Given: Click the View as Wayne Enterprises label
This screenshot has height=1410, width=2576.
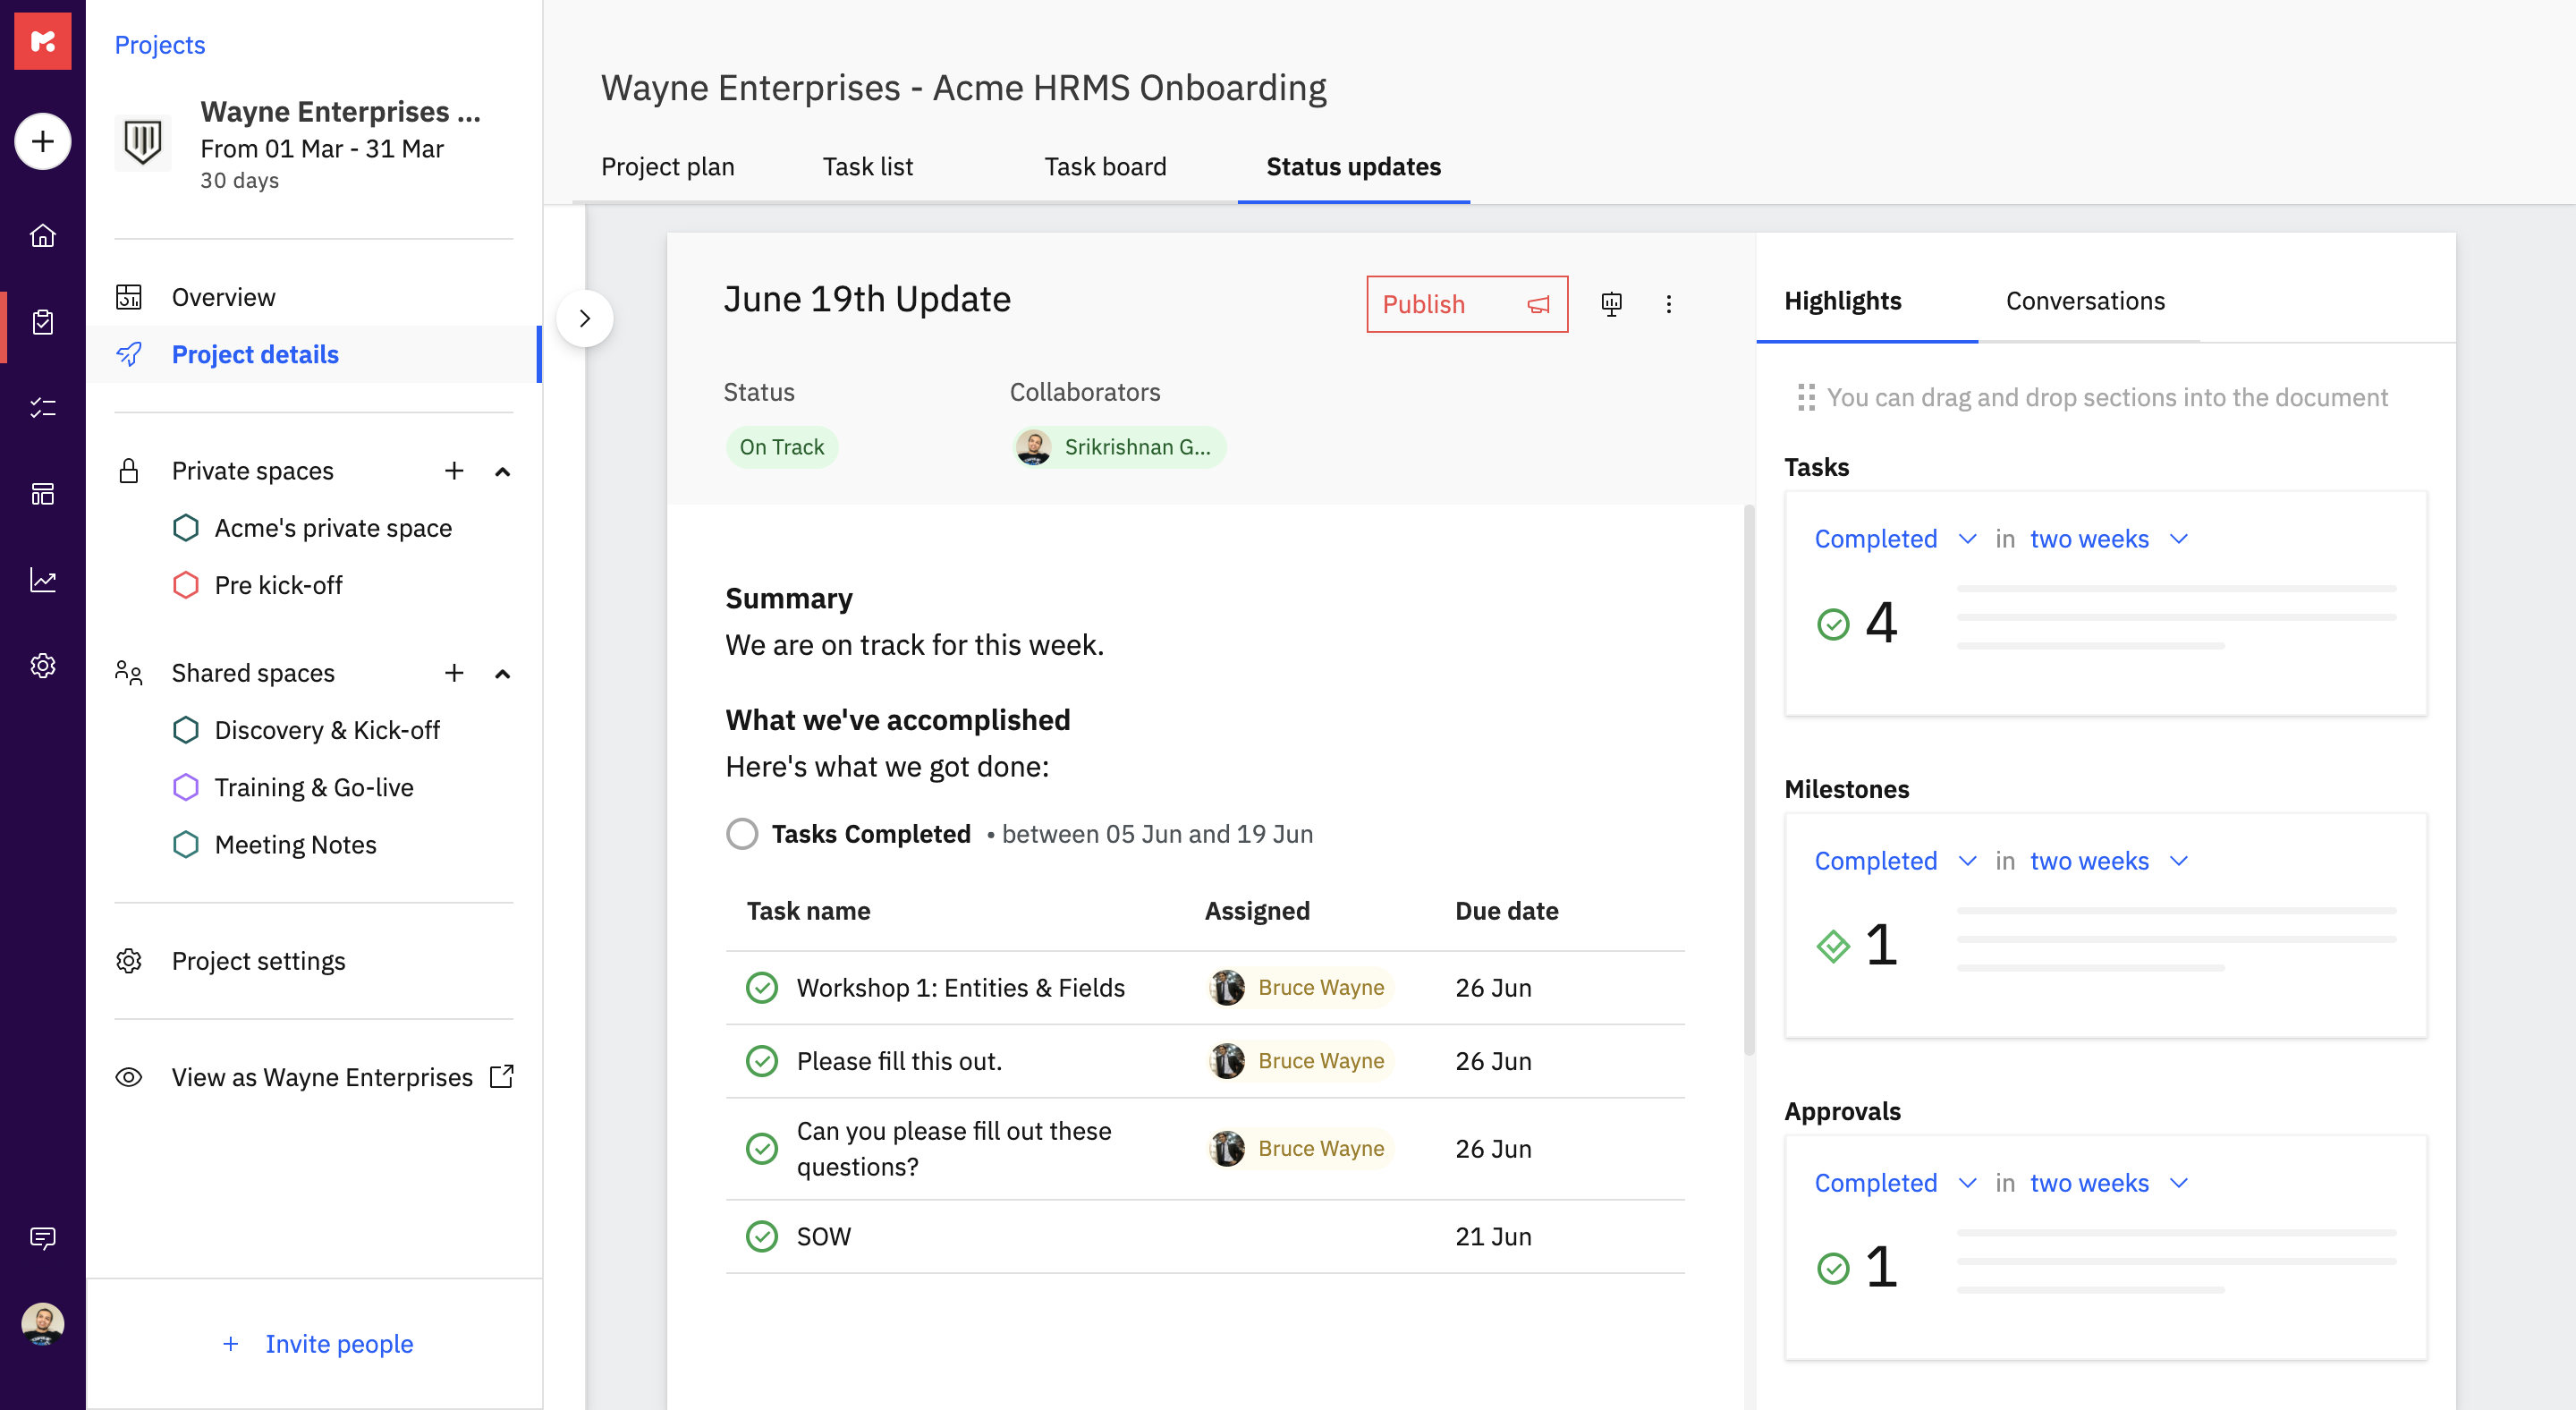Looking at the screenshot, I should point(322,1077).
